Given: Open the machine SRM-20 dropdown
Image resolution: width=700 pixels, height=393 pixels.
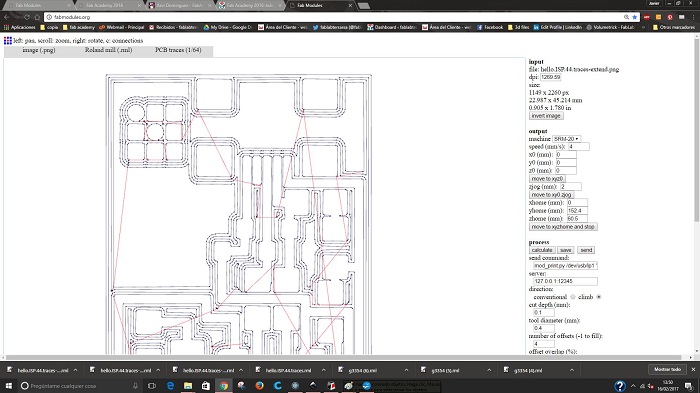Looking at the screenshot, I should pos(566,139).
